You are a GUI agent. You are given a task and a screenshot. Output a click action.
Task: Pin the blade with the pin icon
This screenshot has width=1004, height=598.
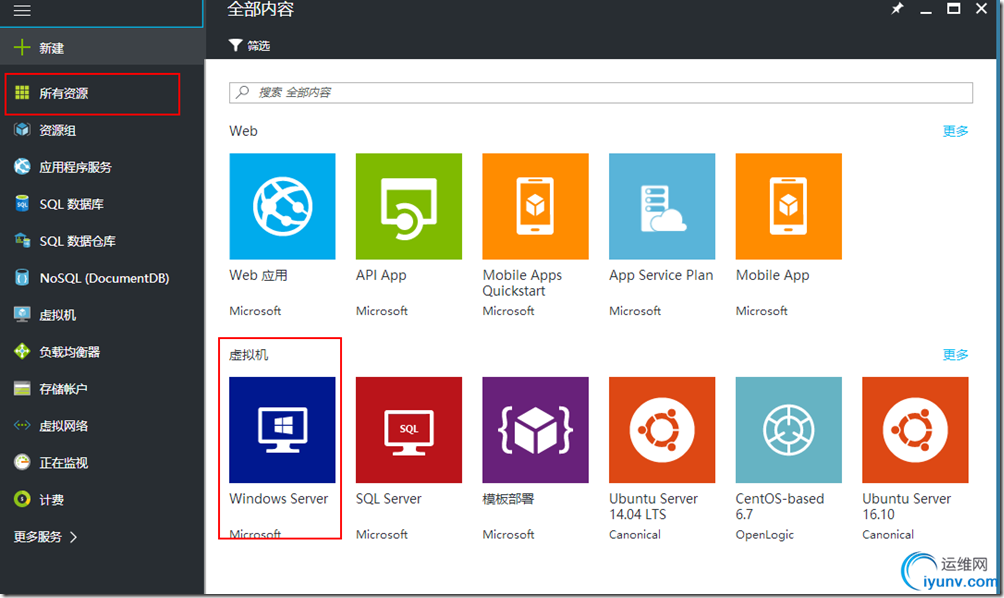897,9
